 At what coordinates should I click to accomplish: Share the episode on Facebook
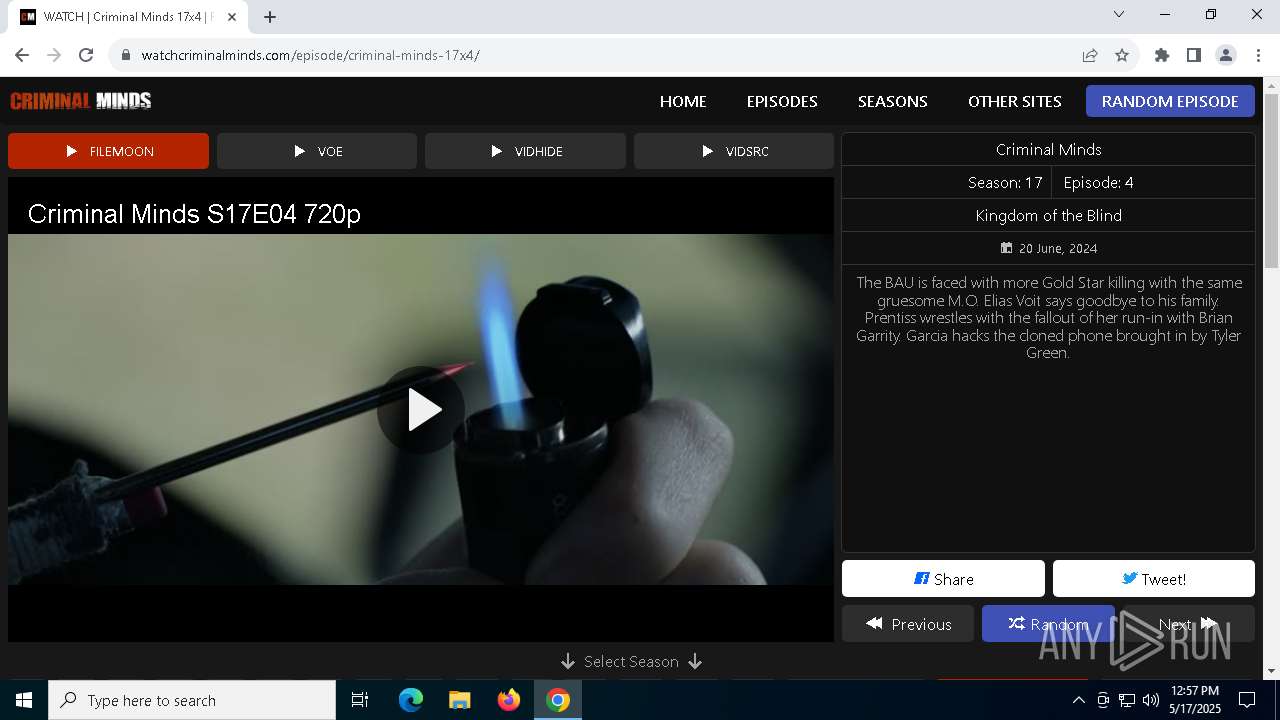click(x=943, y=579)
